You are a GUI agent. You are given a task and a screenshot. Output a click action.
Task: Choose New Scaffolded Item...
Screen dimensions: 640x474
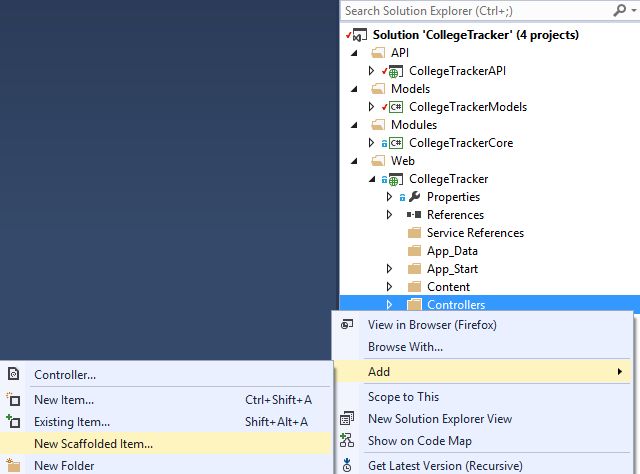(93, 444)
